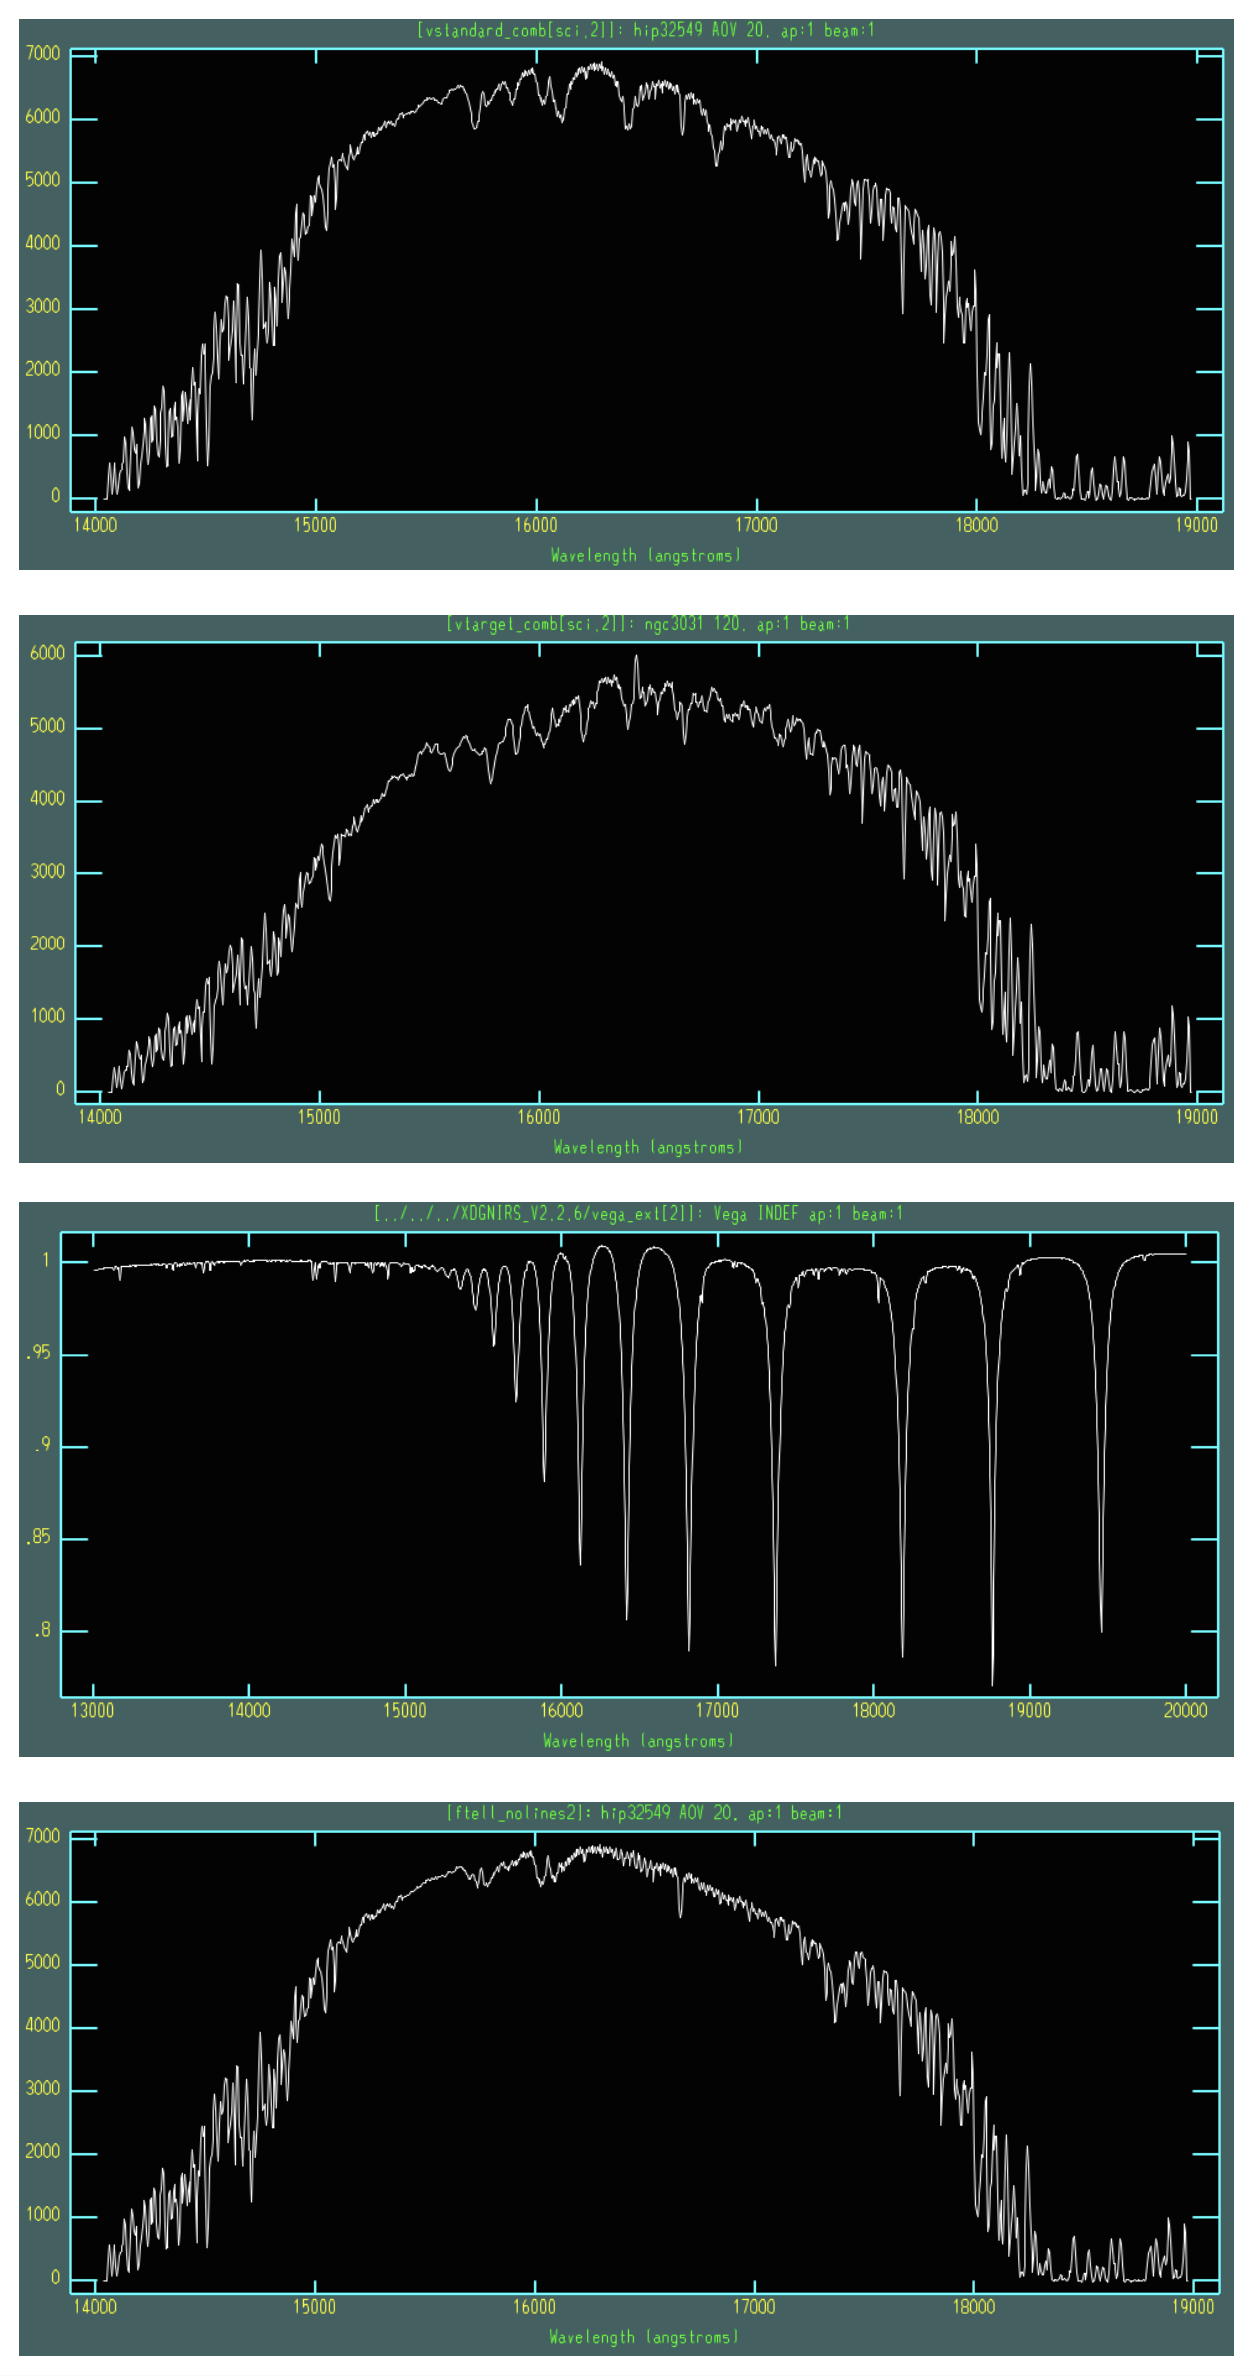This screenshot has width=1254, height=2376.
Task: Click the 16000 x-axis label in vstandard_comb plot
Action: click(536, 525)
